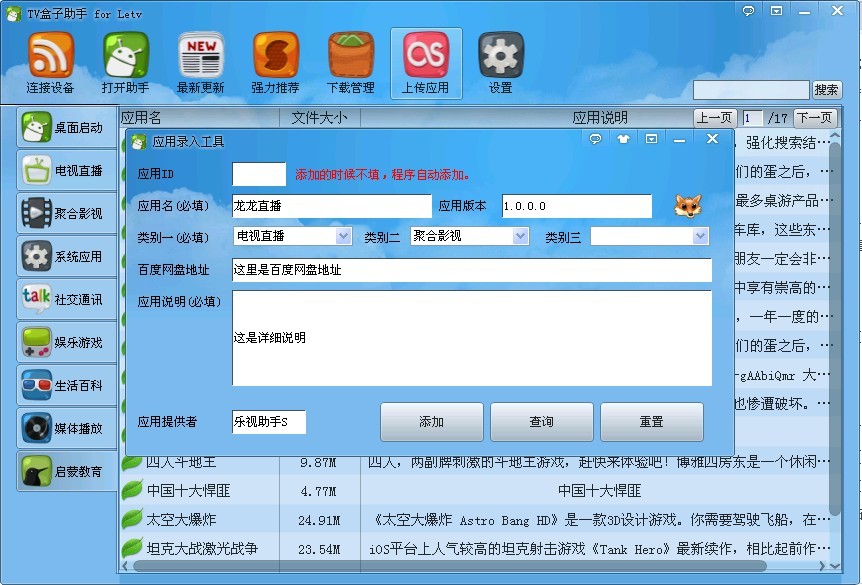Open 系统应用 sidebar category

[x=67, y=256]
